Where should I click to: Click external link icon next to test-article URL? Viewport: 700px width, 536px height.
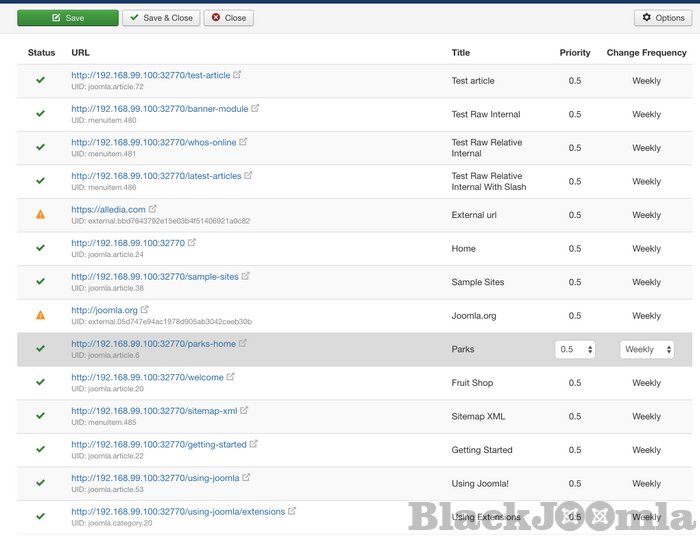237,75
